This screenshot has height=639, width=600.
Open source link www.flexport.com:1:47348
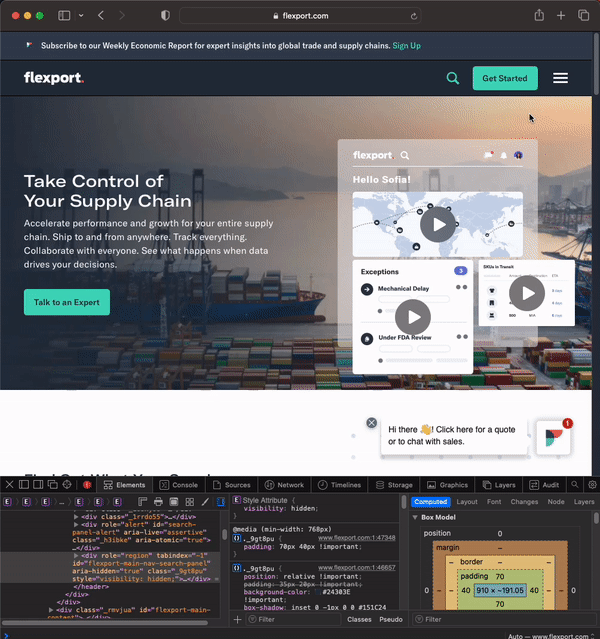coord(357,538)
